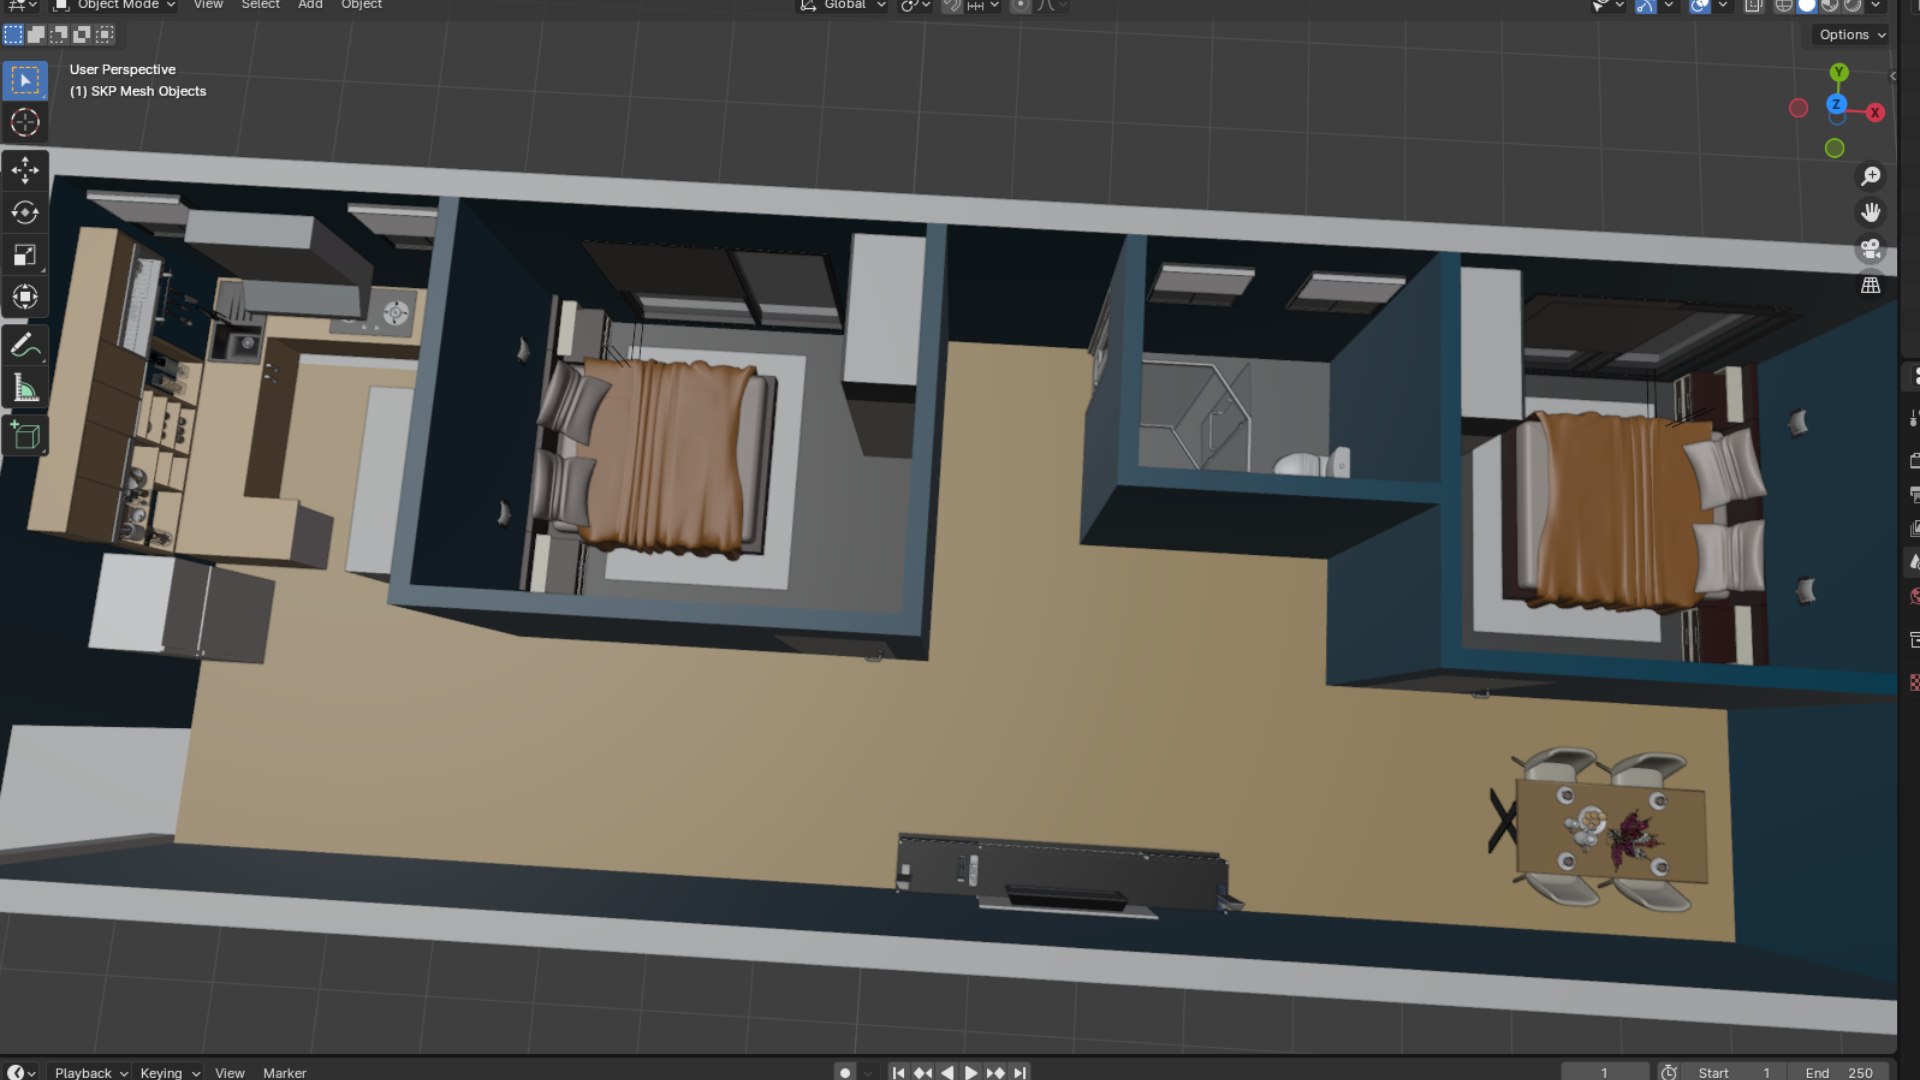Play the animation forward
1920x1080 pixels.
971,1072
